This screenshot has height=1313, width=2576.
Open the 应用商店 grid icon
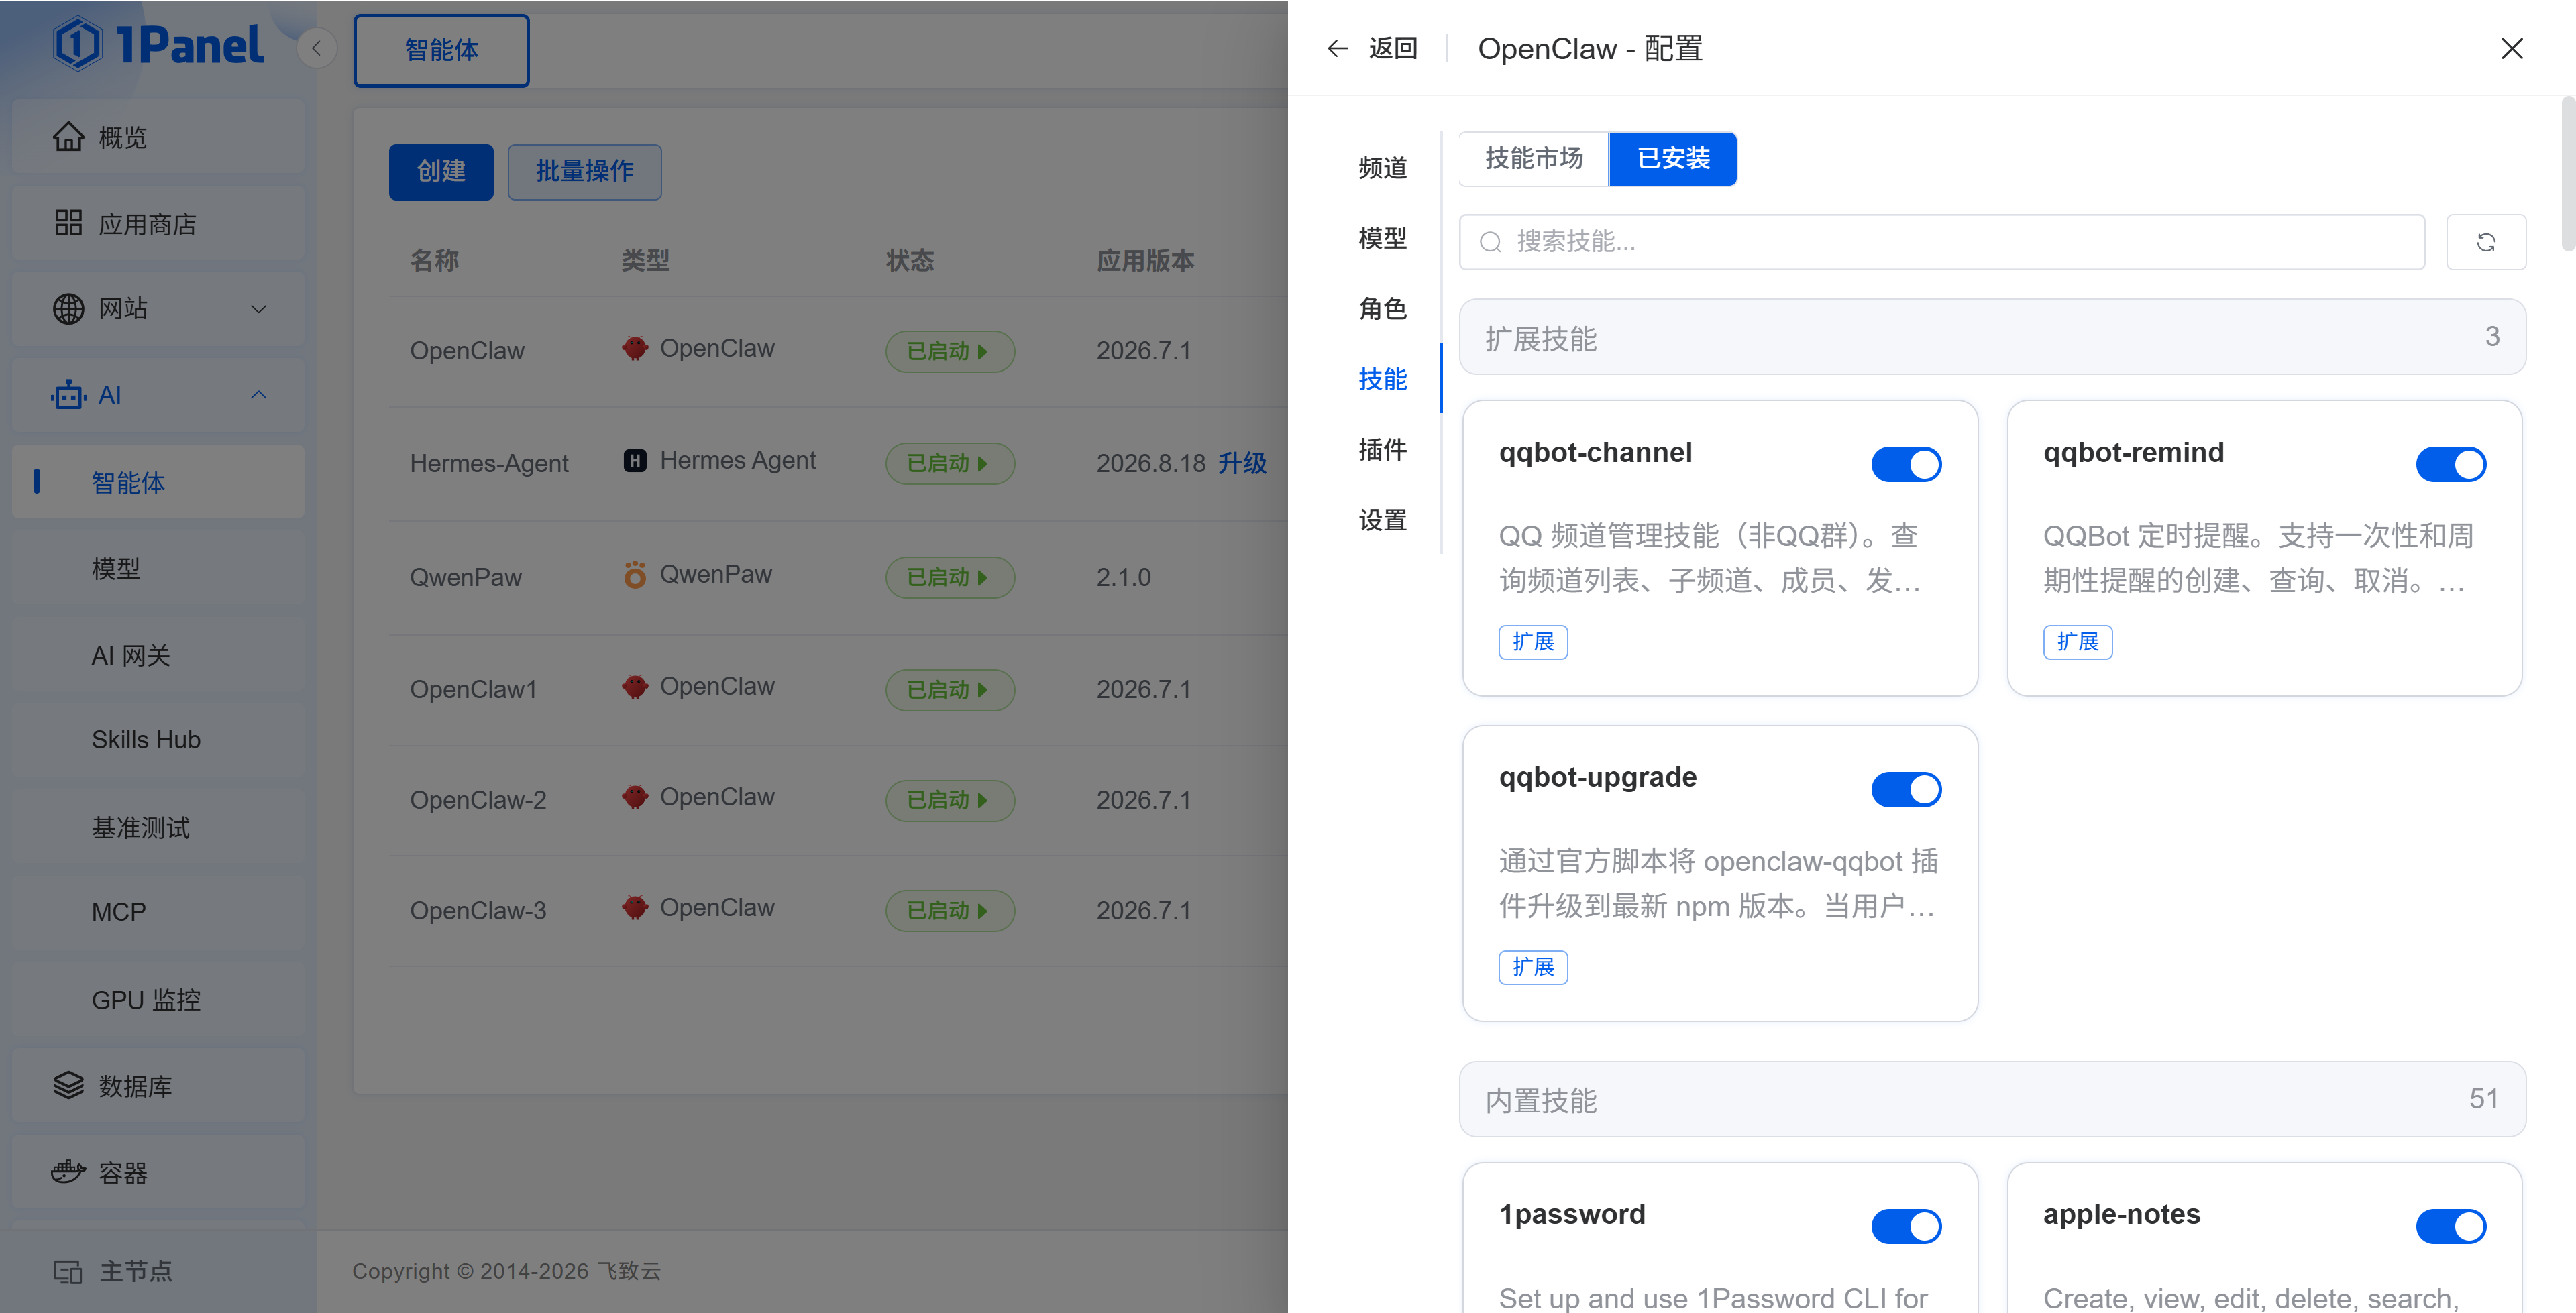(68, 223)
